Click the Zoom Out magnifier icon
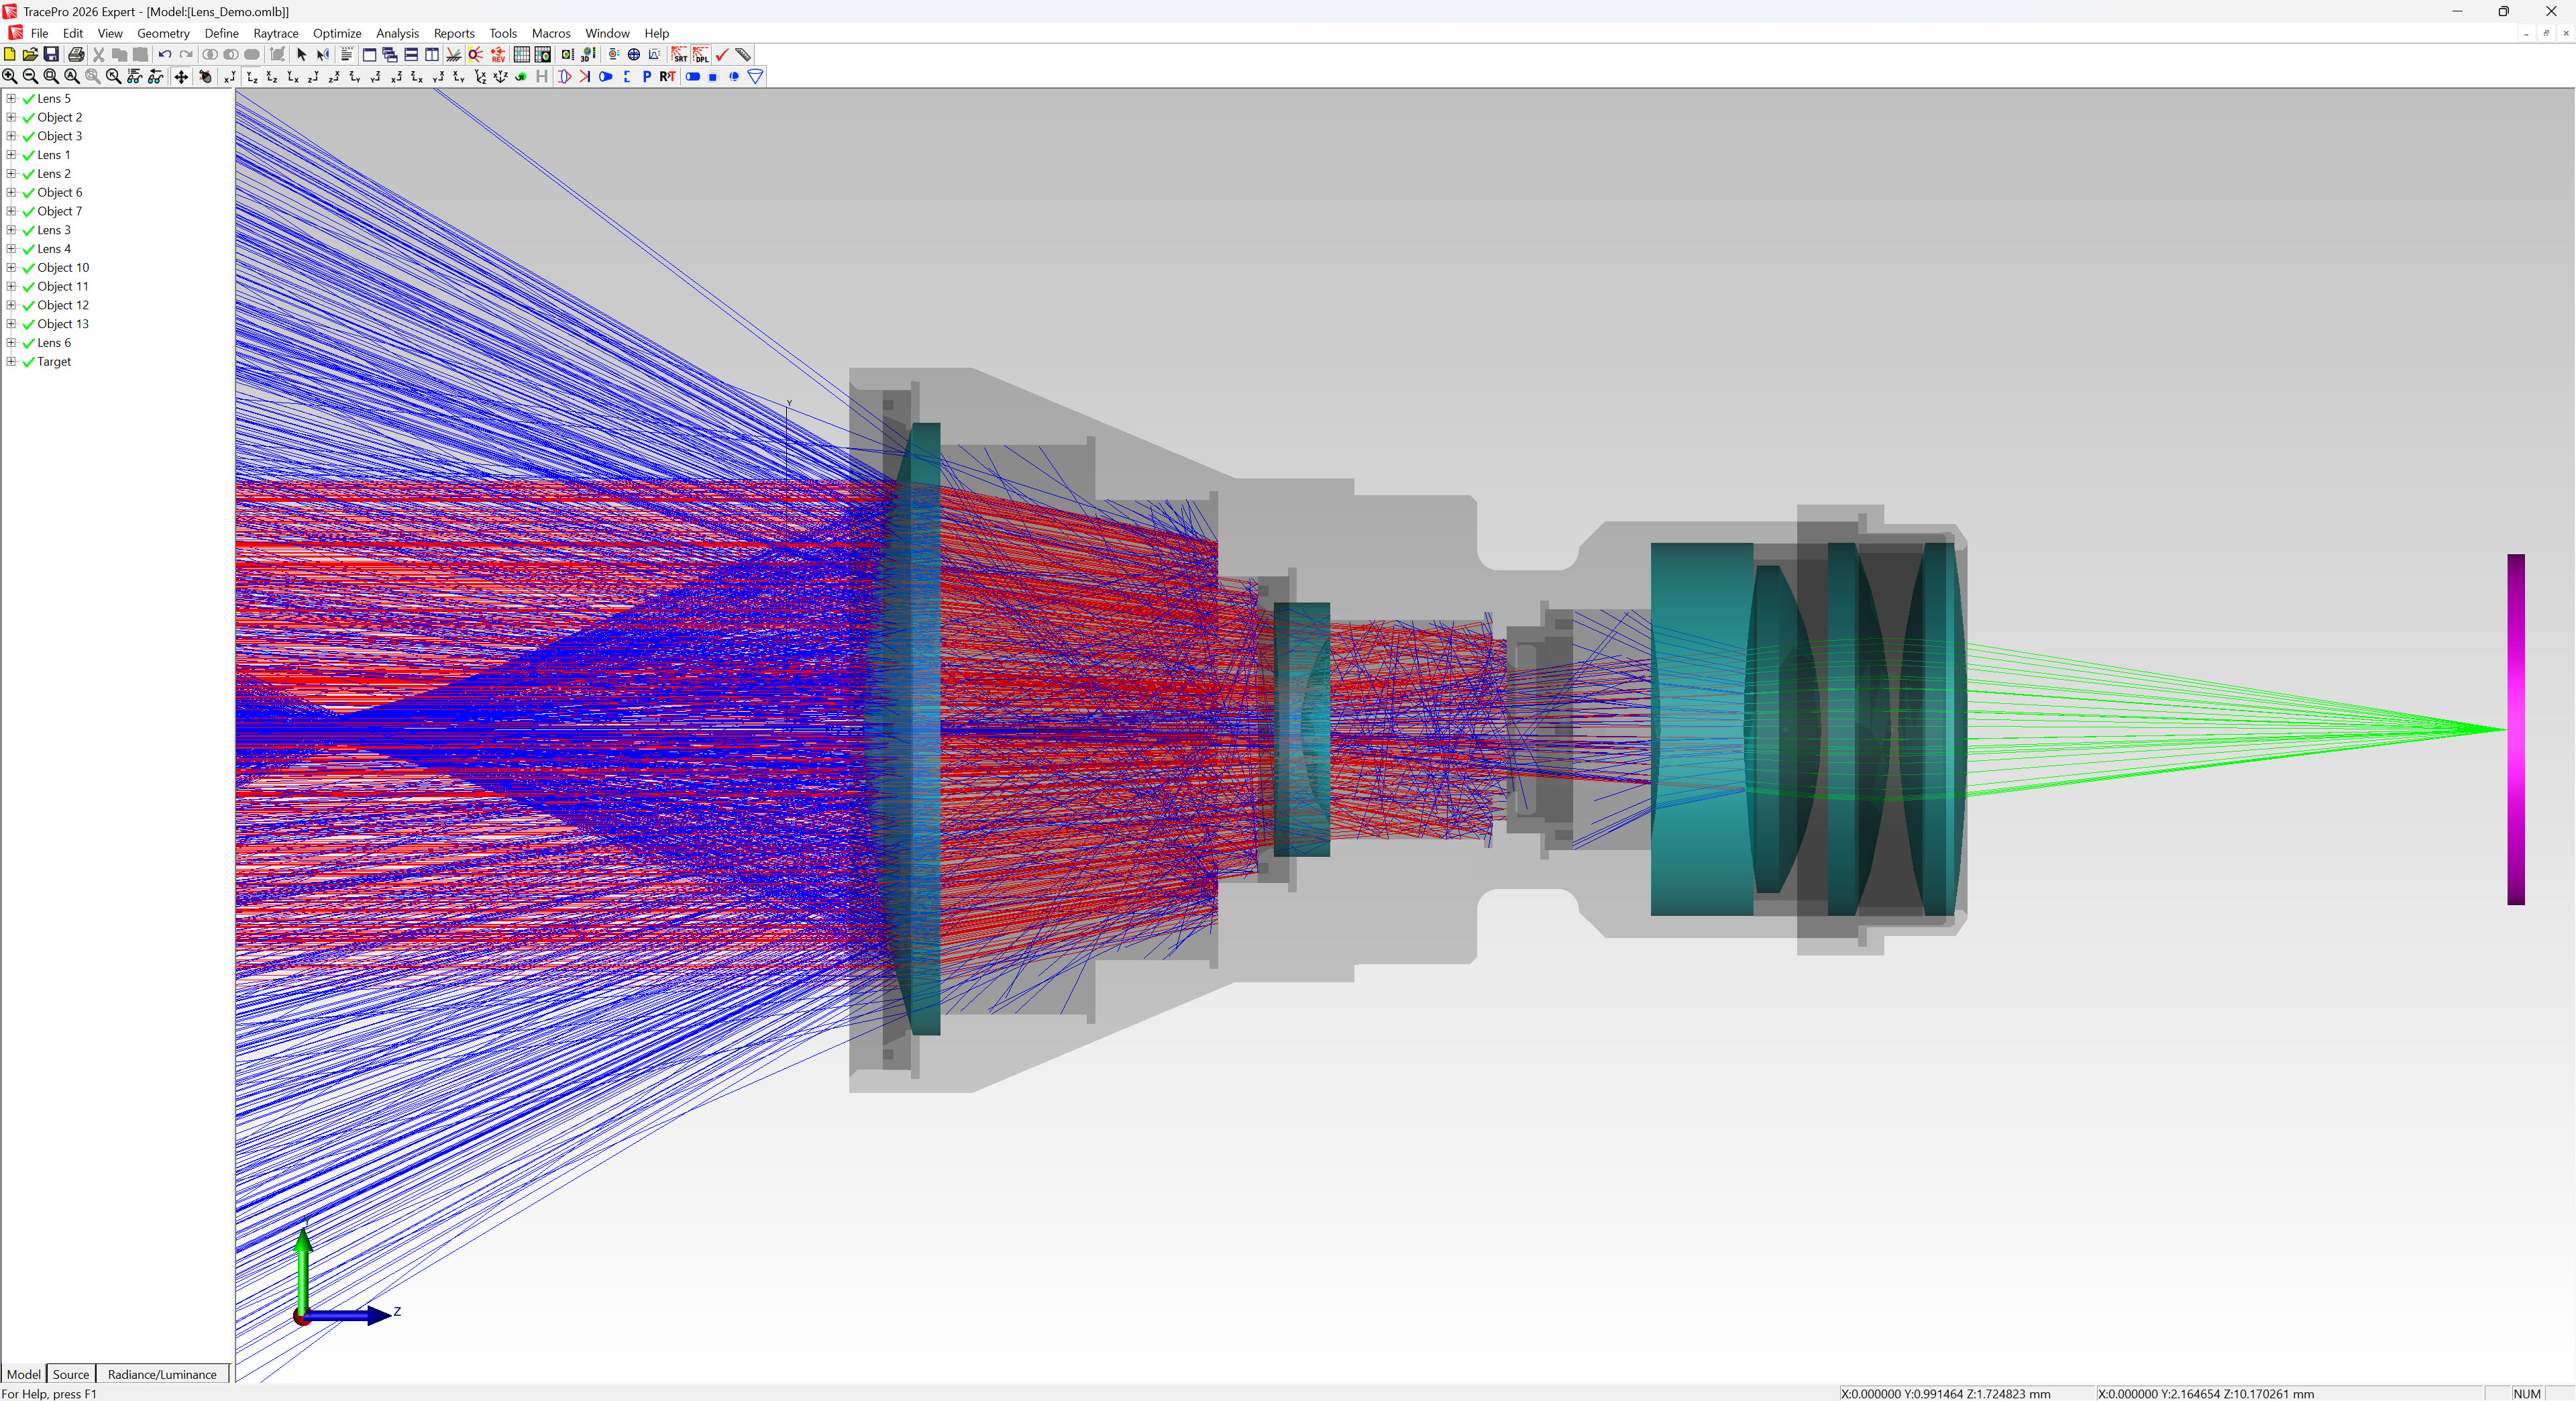 [x=30, y=77]
